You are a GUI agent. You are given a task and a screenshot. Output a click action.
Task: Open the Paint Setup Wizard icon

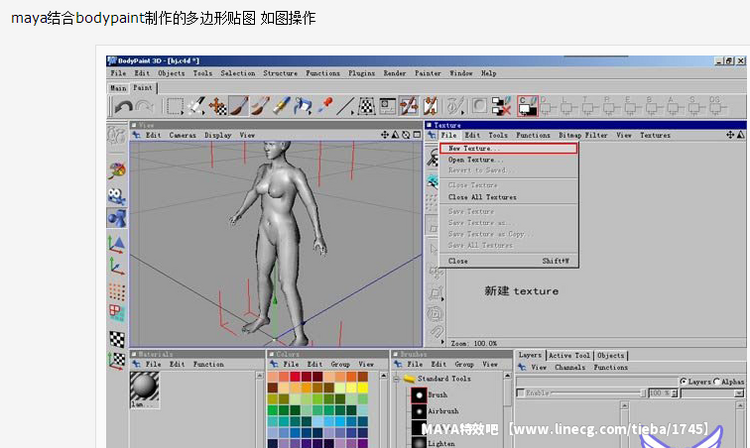click(x=387, y=107)
